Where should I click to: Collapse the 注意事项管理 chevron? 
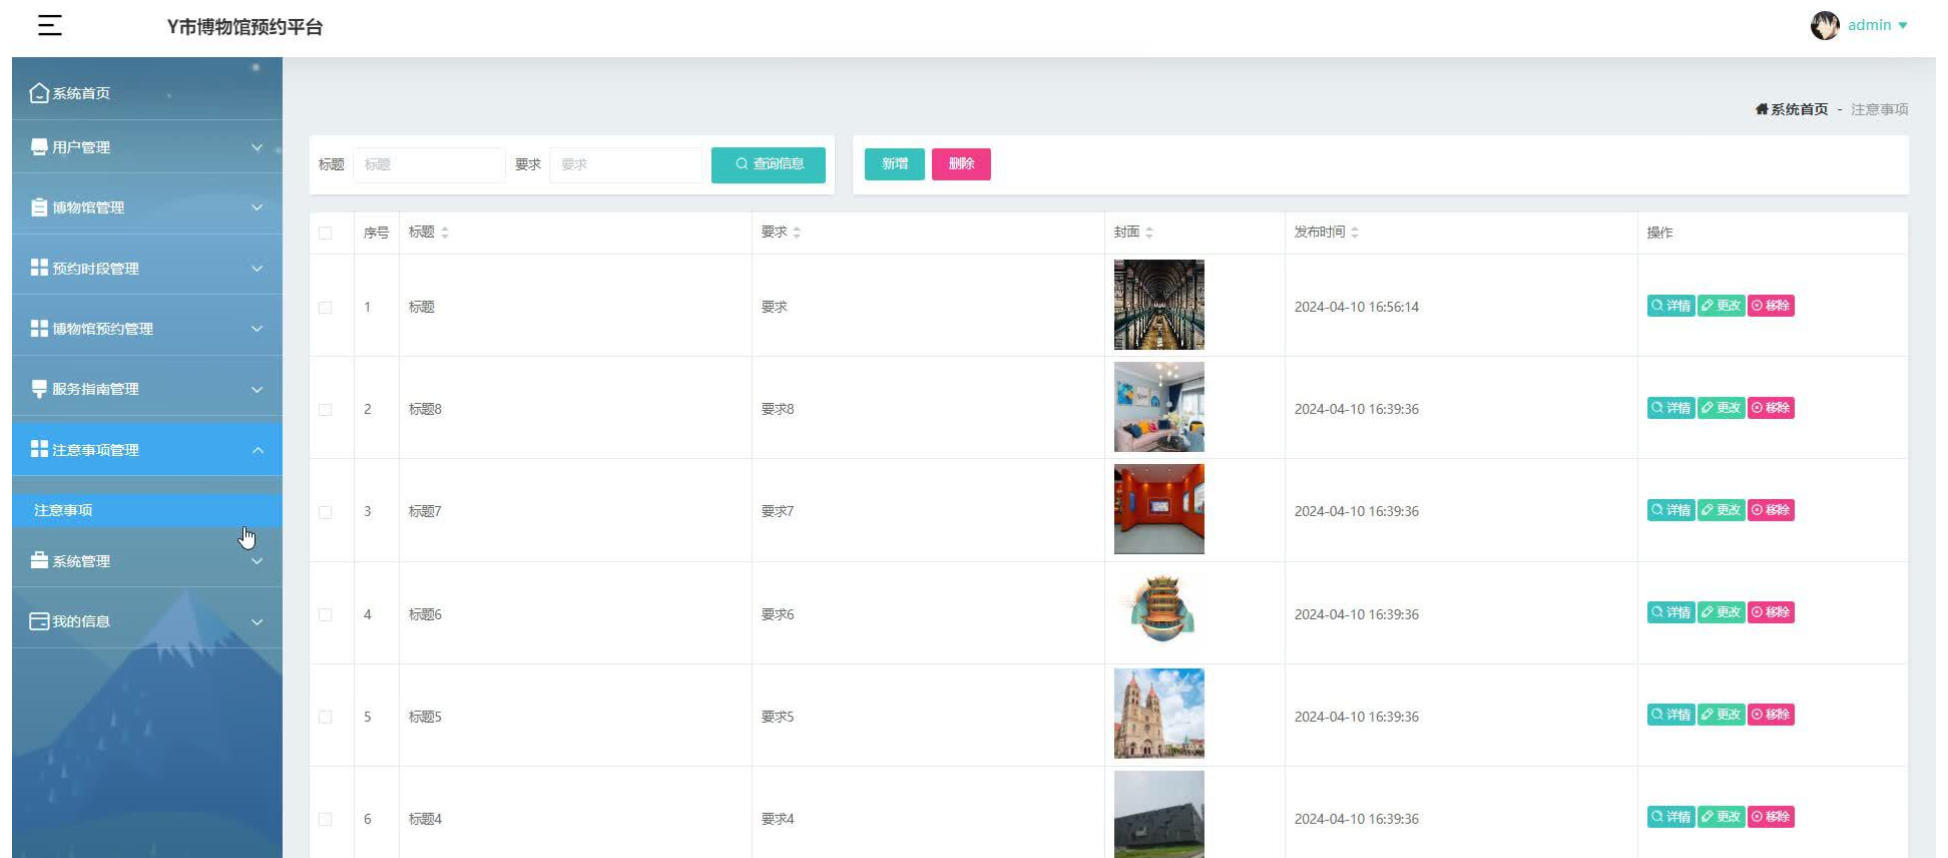[x=257, y=450]
